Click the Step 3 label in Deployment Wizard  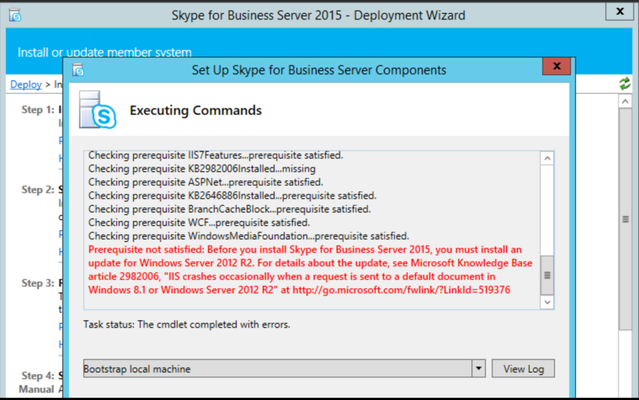[x=37, y=283]
